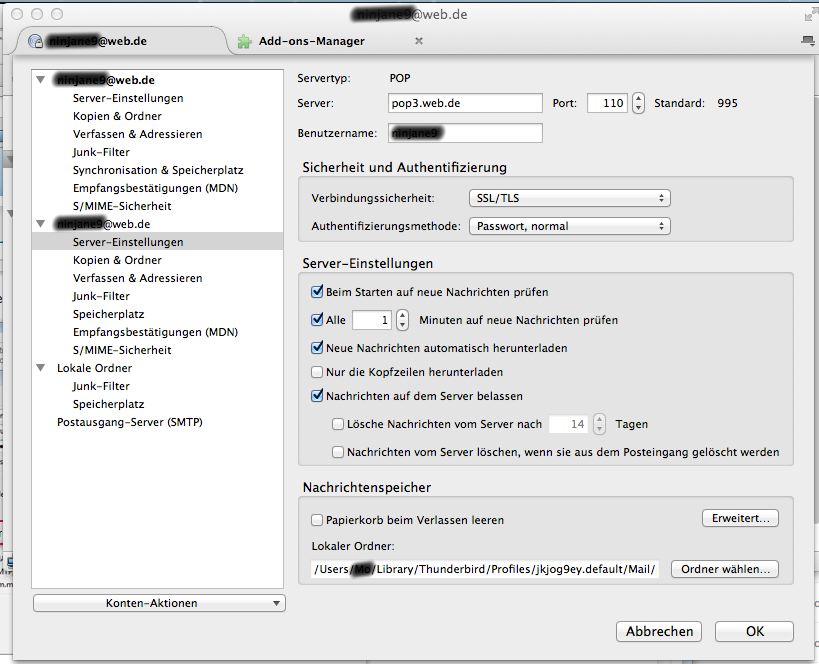Screen dimensions: 819x664
Task: Close the Add-ons-Manager tab
Action: point(419,41)
